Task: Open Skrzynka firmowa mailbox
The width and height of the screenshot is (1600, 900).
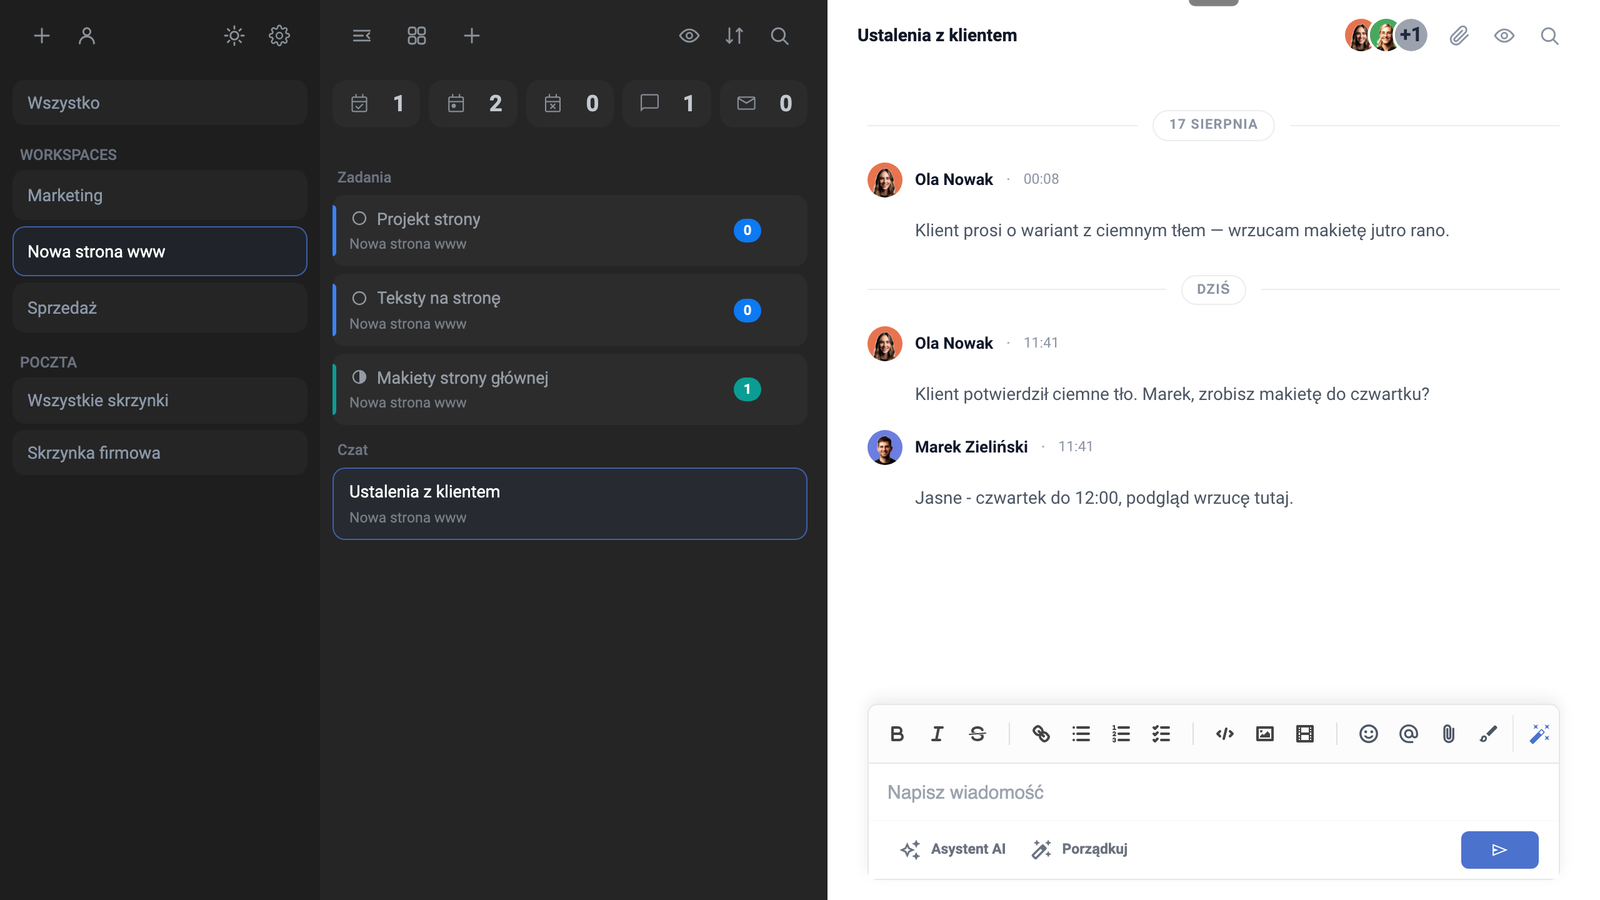Action: (160, 453)
